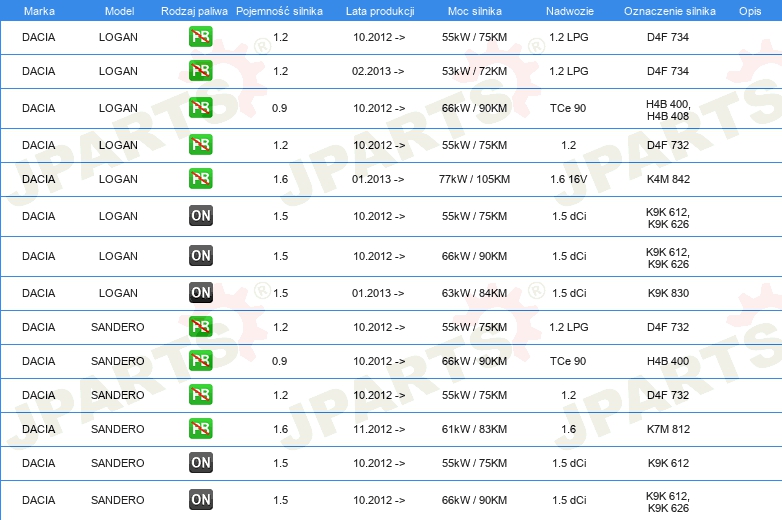Click petrol icon in Sandero H4B 400 row
The image size is (782, 520).
200,360
